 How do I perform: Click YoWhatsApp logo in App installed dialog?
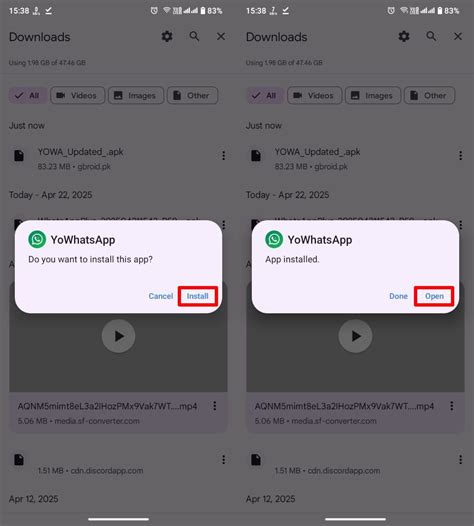[x=274, y=240]
